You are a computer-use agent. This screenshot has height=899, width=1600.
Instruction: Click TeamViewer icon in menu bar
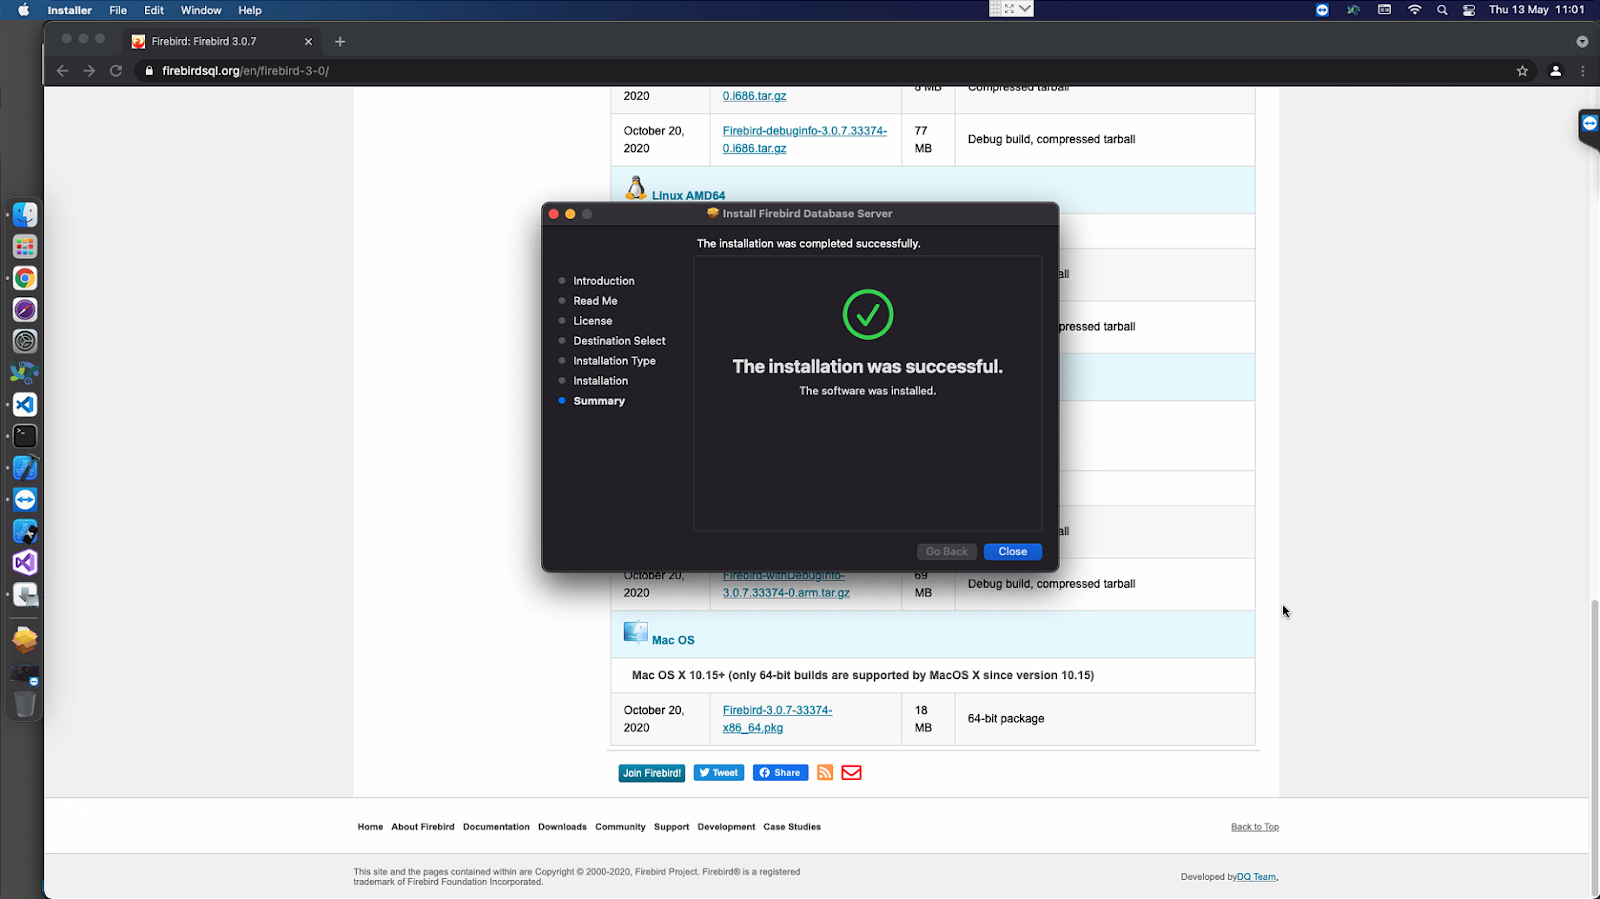point(1322,10)
